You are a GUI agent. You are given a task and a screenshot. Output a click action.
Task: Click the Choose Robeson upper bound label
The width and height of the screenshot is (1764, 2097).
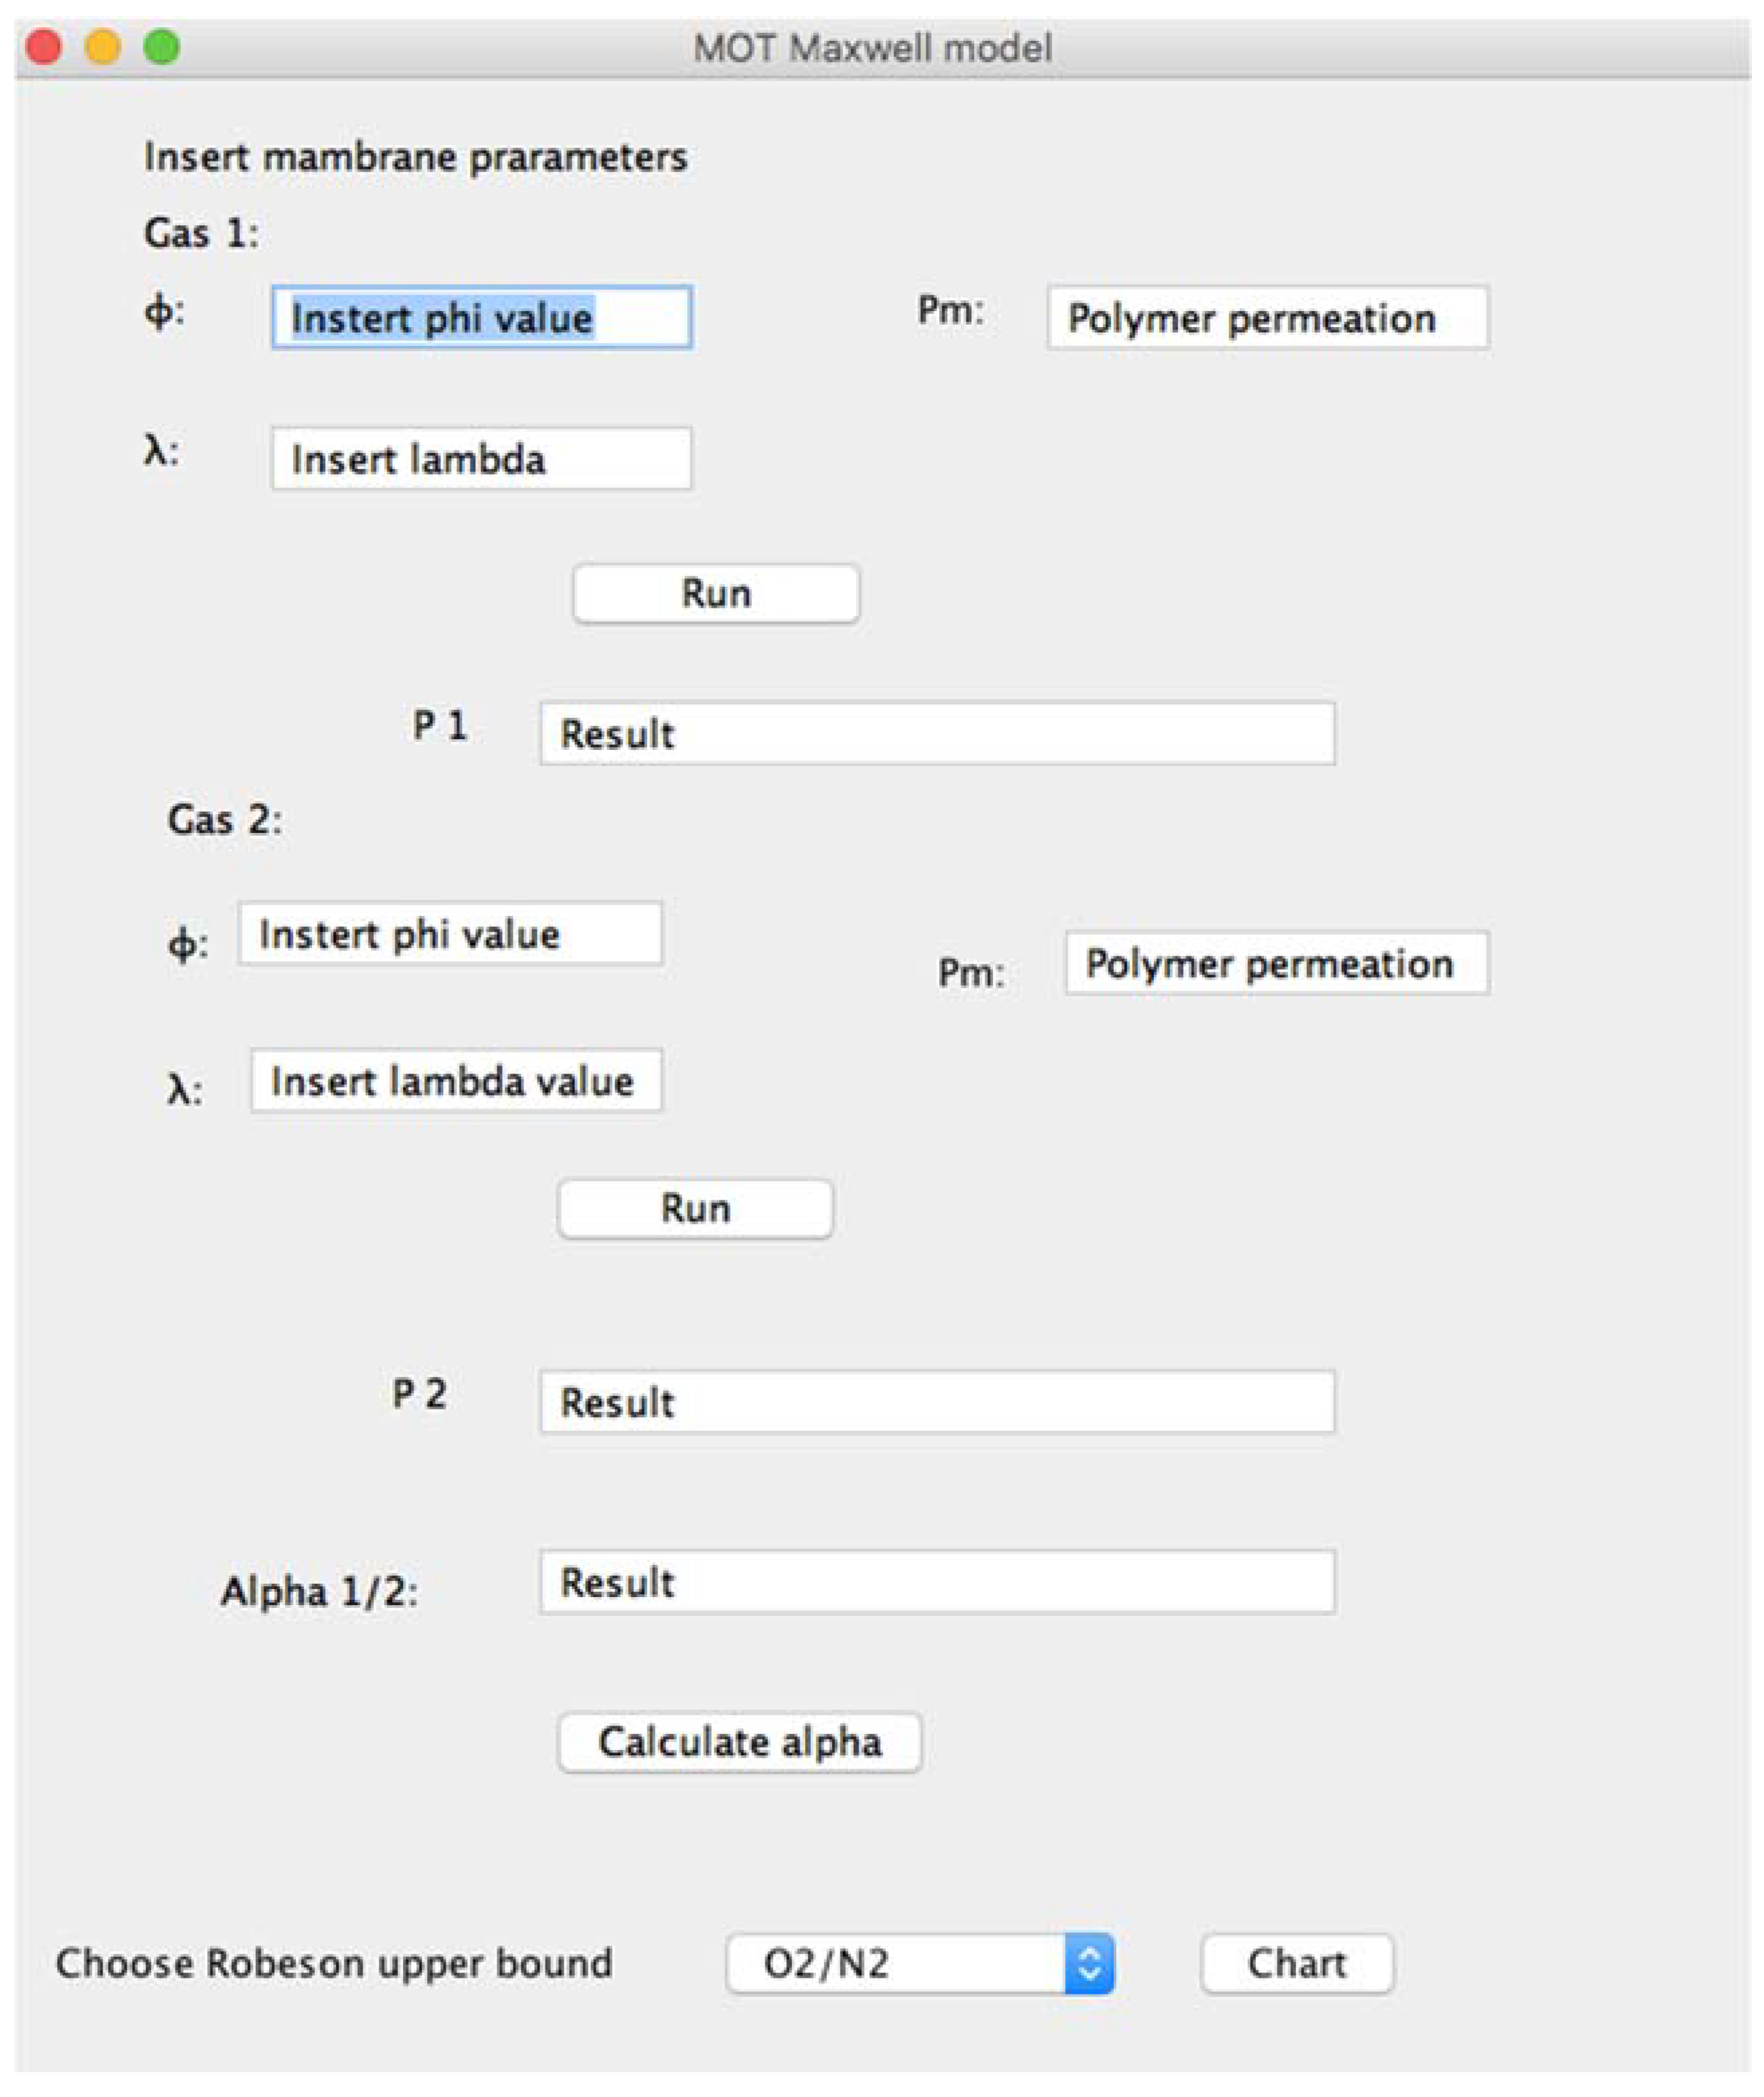click(x=334, y=1964)
